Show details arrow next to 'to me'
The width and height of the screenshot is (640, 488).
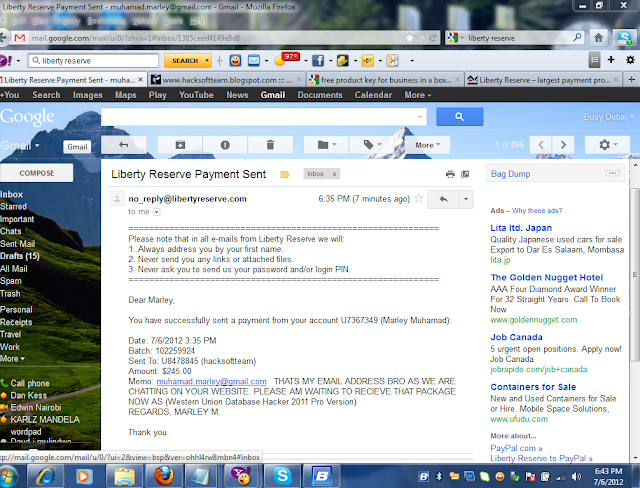[x=156, y=212]
